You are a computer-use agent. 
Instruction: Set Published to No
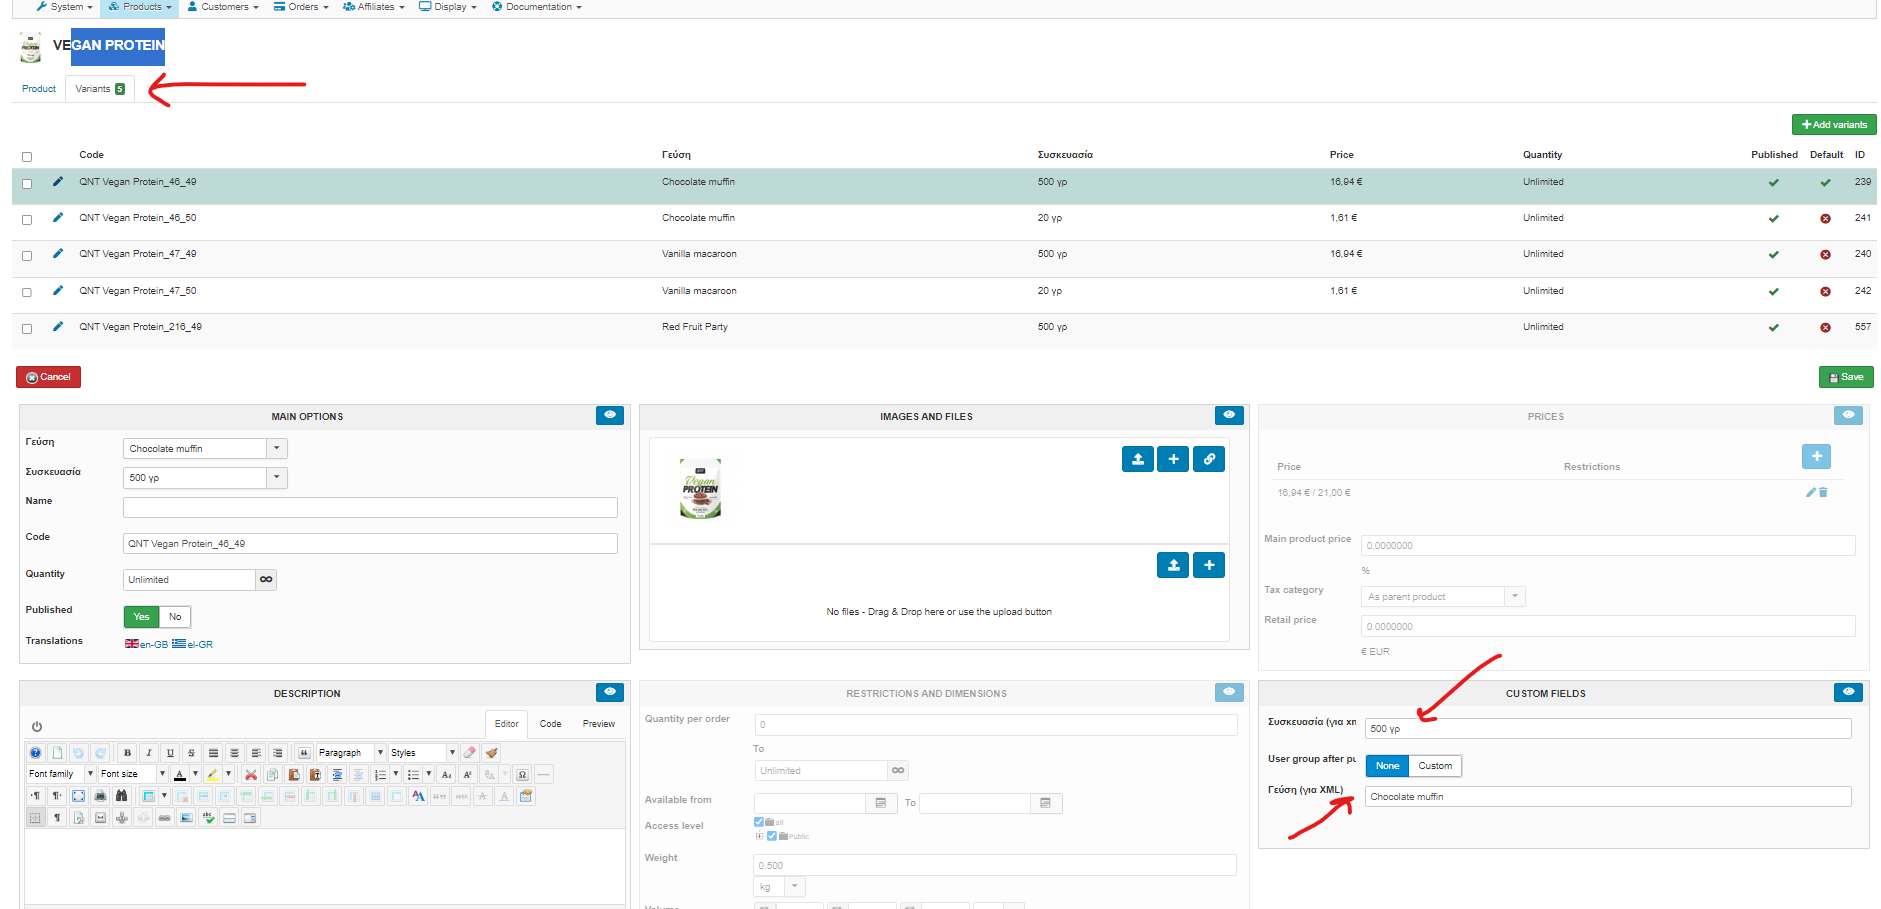coord(175,617)
